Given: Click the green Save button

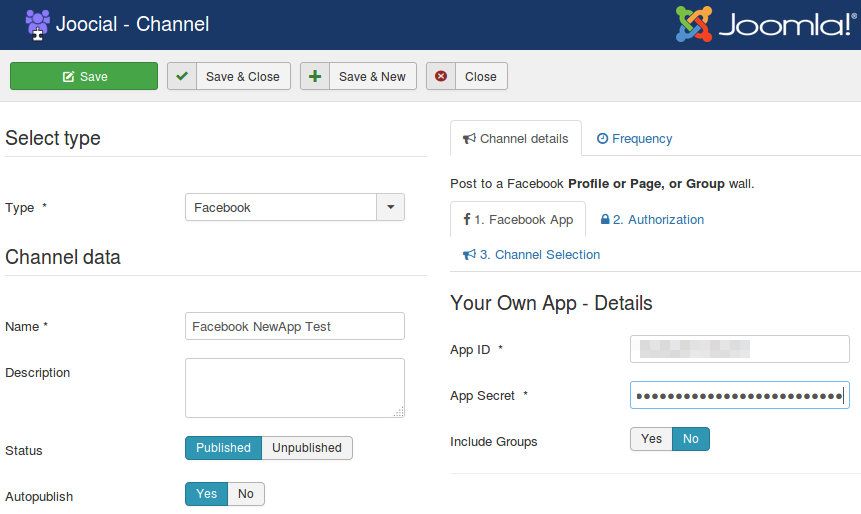Looking at the screenshot, I should tap(84, 76).
